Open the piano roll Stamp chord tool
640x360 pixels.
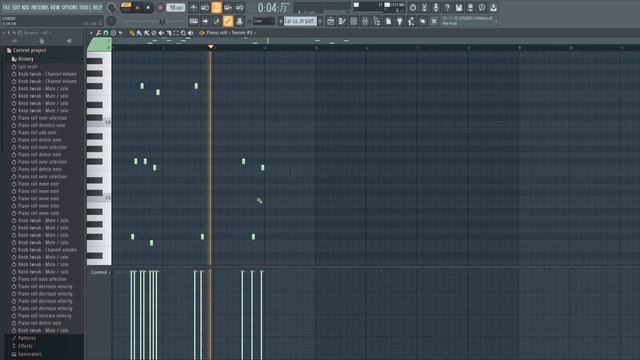click(113, 33)
